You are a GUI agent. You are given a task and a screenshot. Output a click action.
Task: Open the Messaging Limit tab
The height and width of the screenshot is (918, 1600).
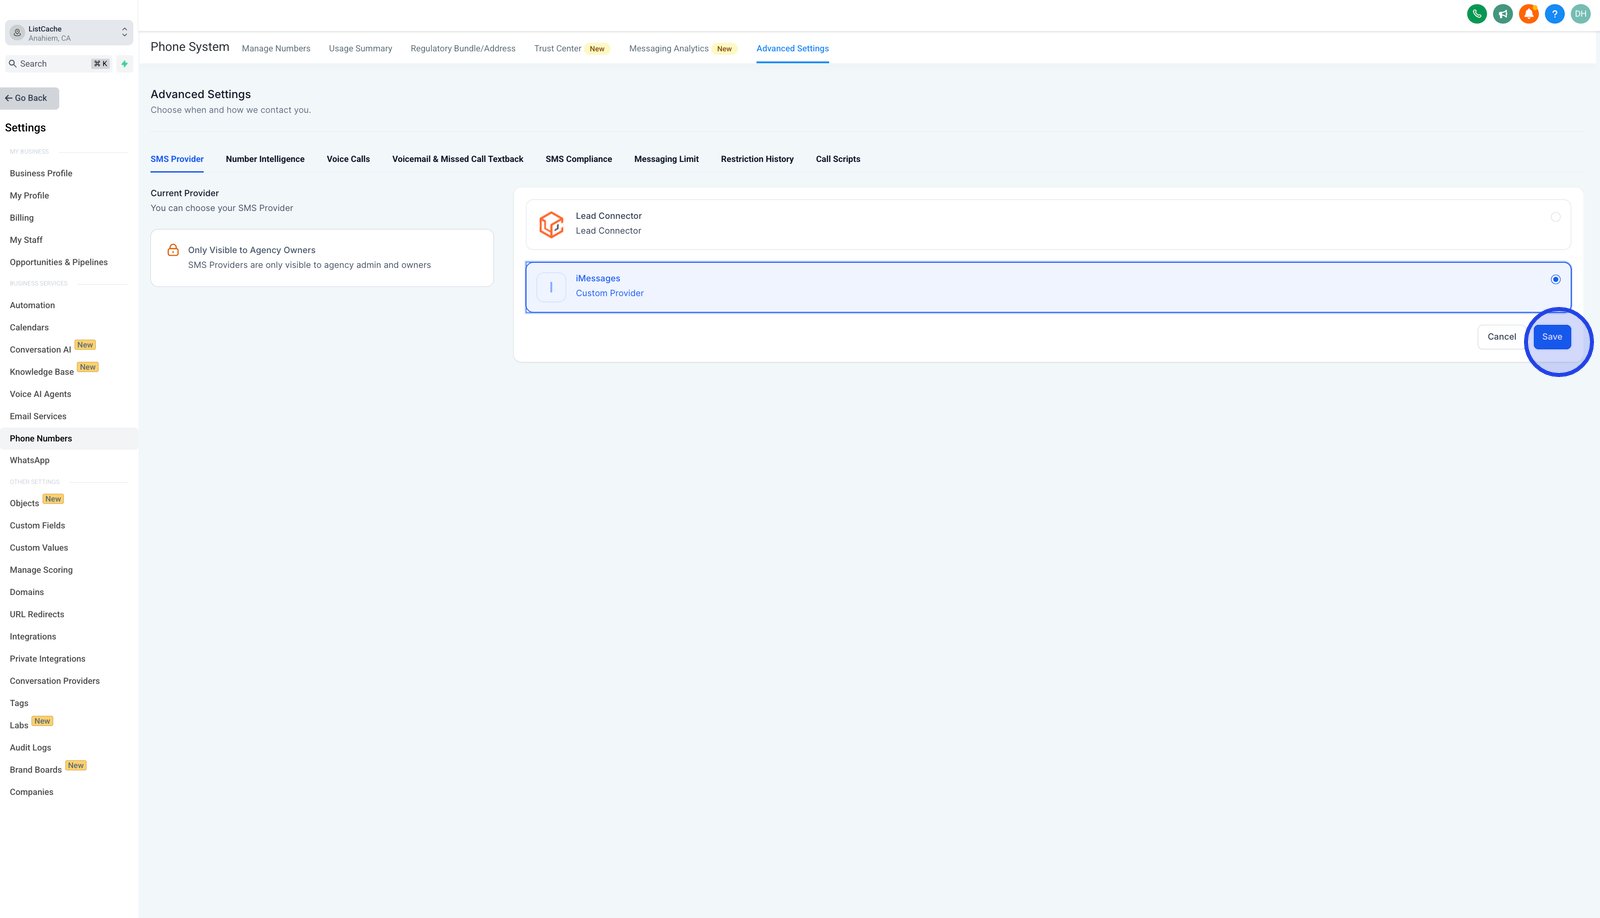tap(666, 159)
